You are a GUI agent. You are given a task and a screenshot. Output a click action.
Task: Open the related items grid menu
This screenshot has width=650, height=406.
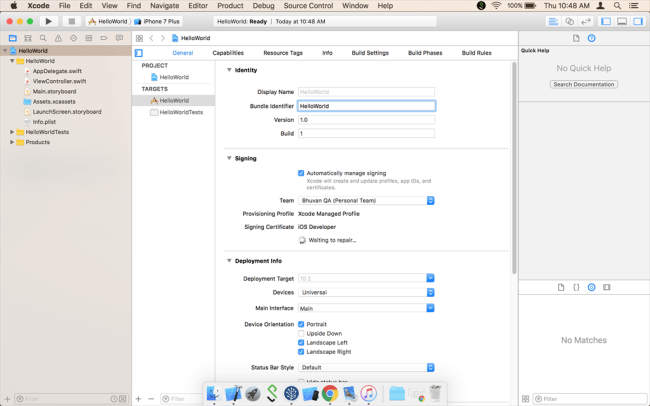click(139, 38)
